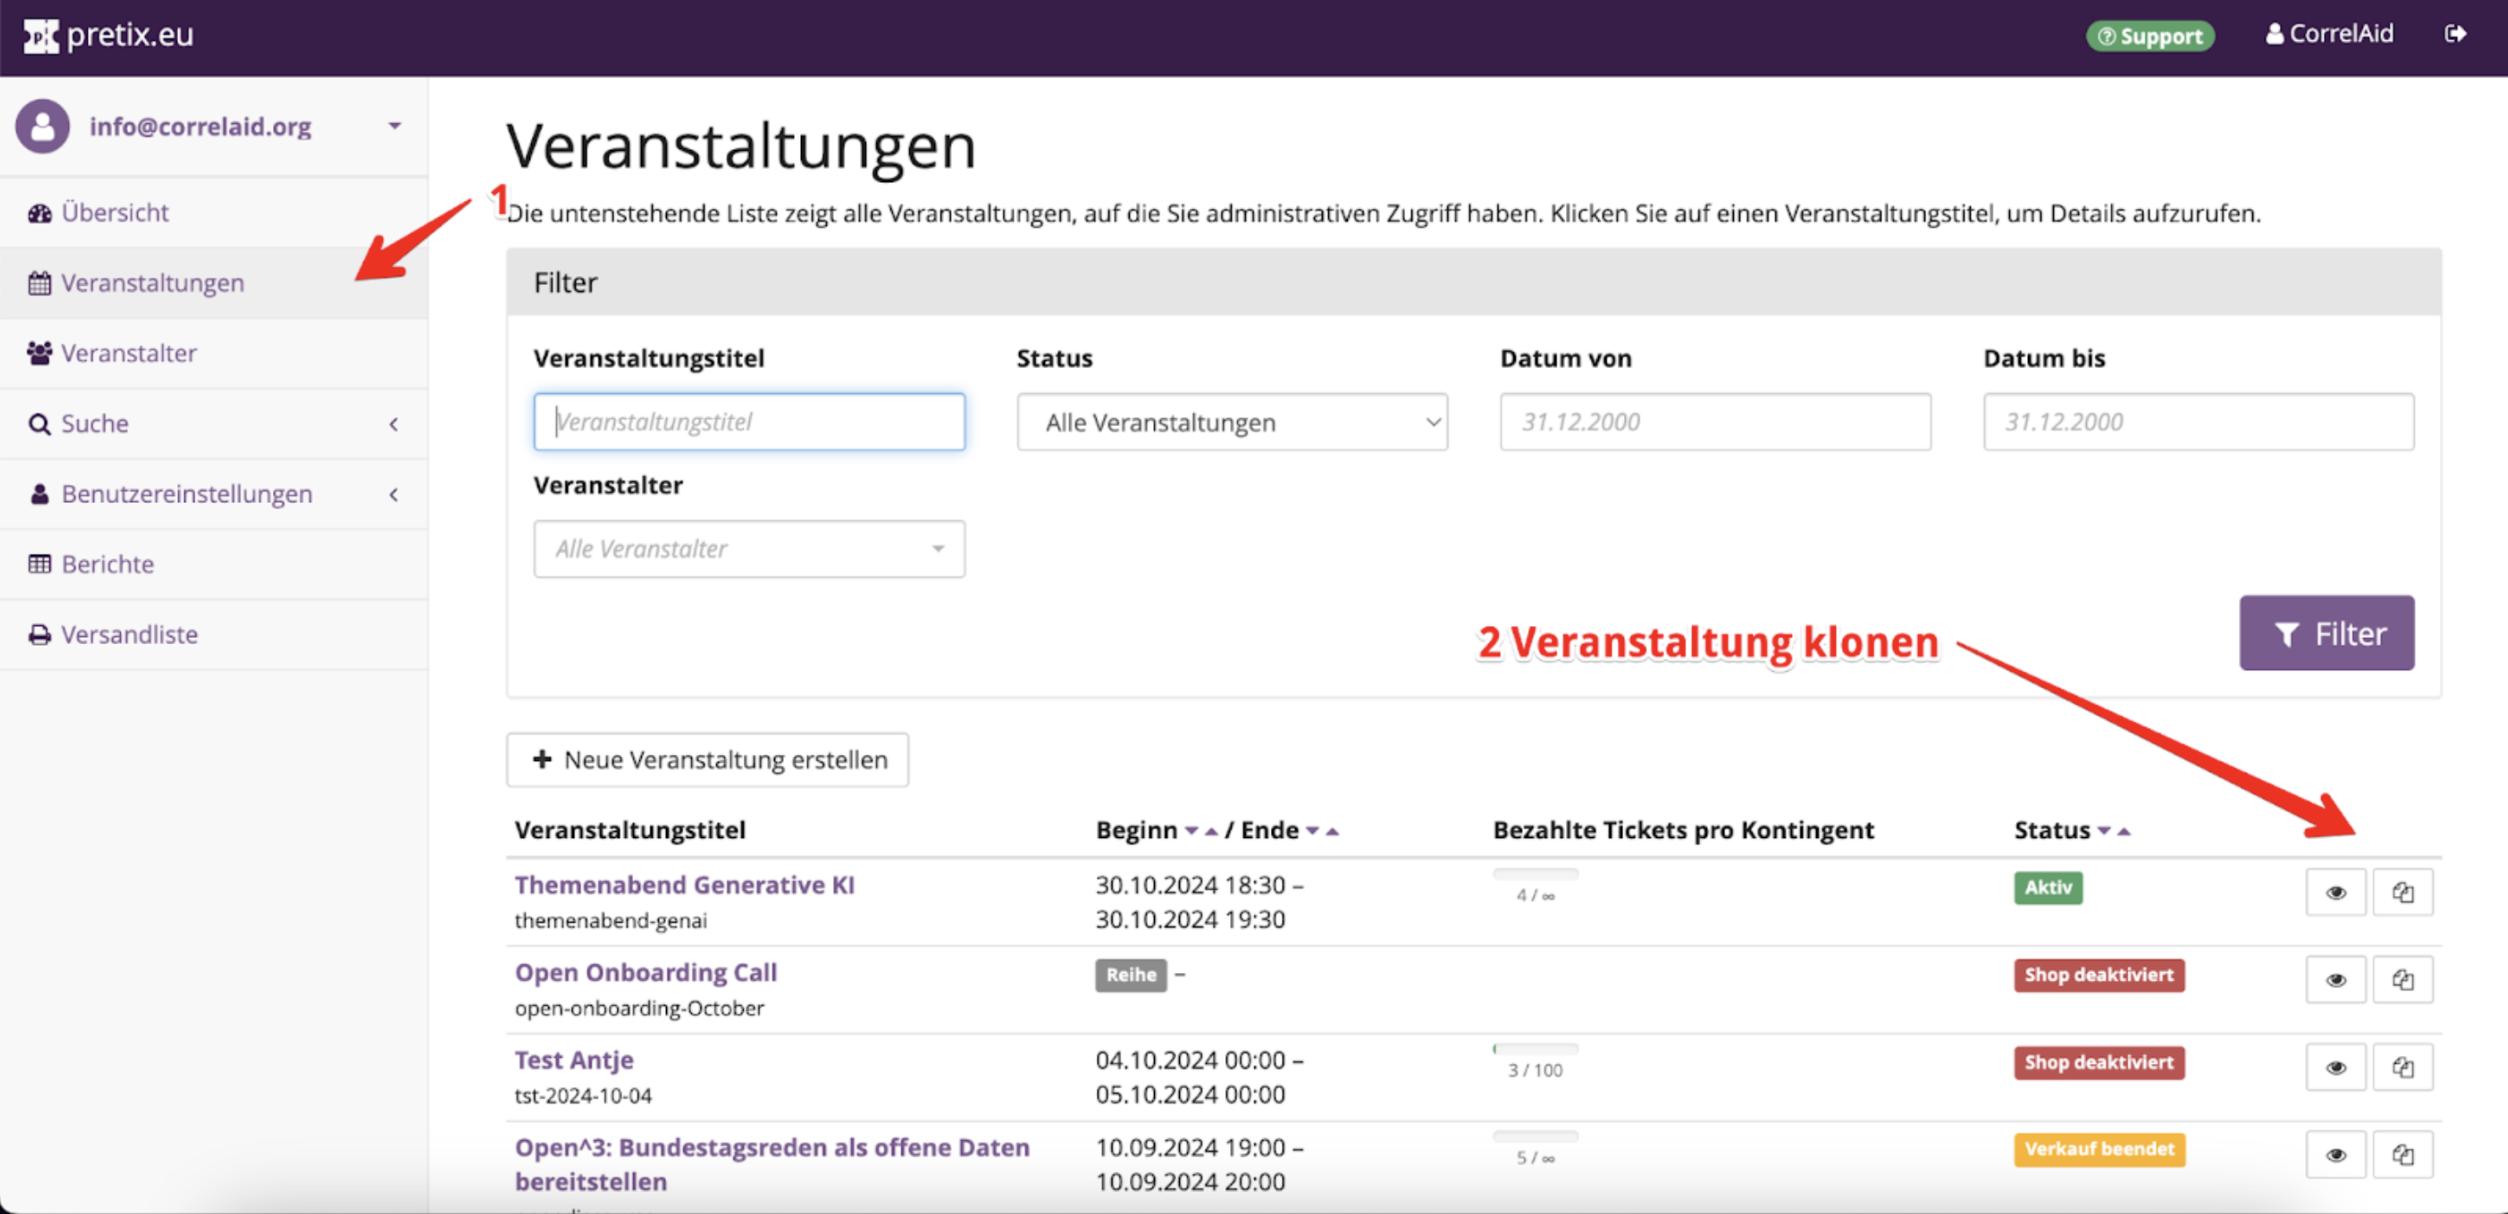Click the clone icon for Open^3 Bundestagsreden event
Viewport: 2508px width, 1214px height.
(x=2402, y=1155)
